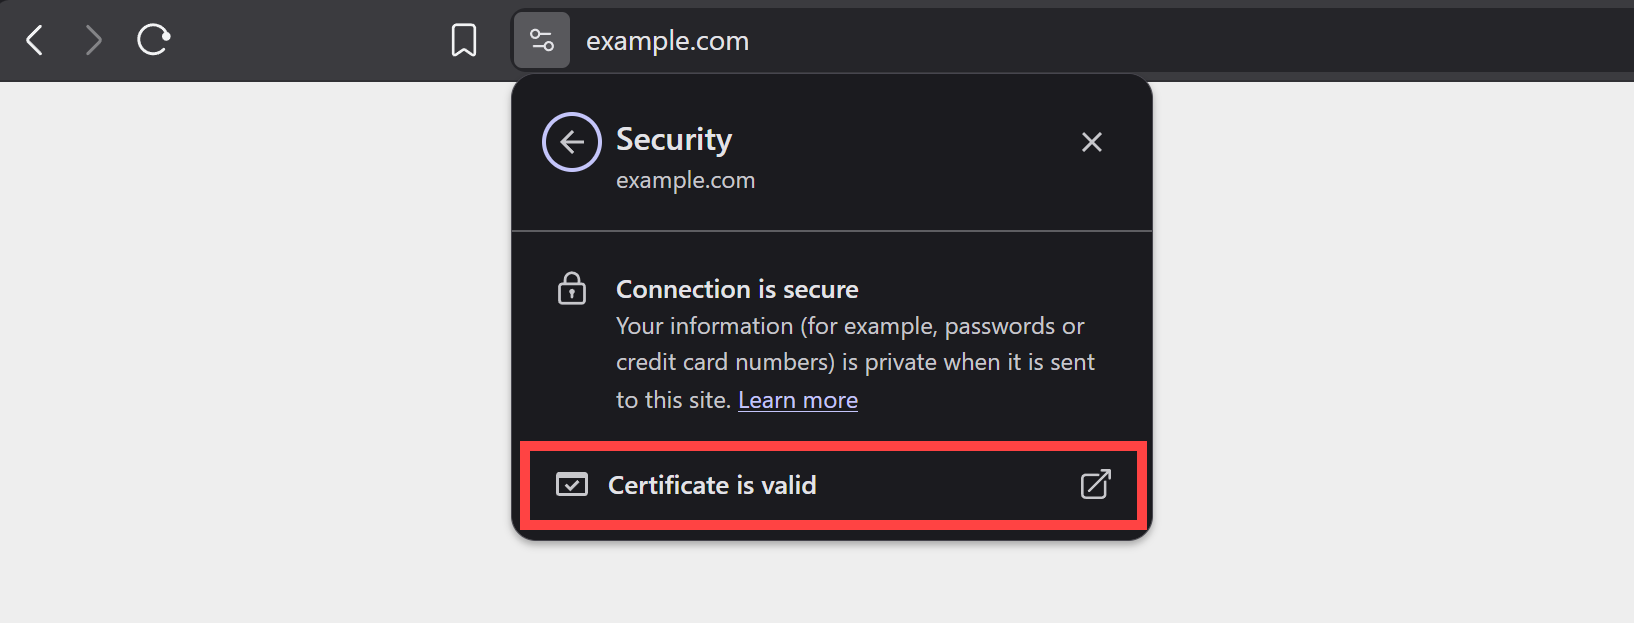Image resolution: width=1634 pixels, height=623 pixels.
Task: Open the Learn more link
Action: [x=798, y=400]
